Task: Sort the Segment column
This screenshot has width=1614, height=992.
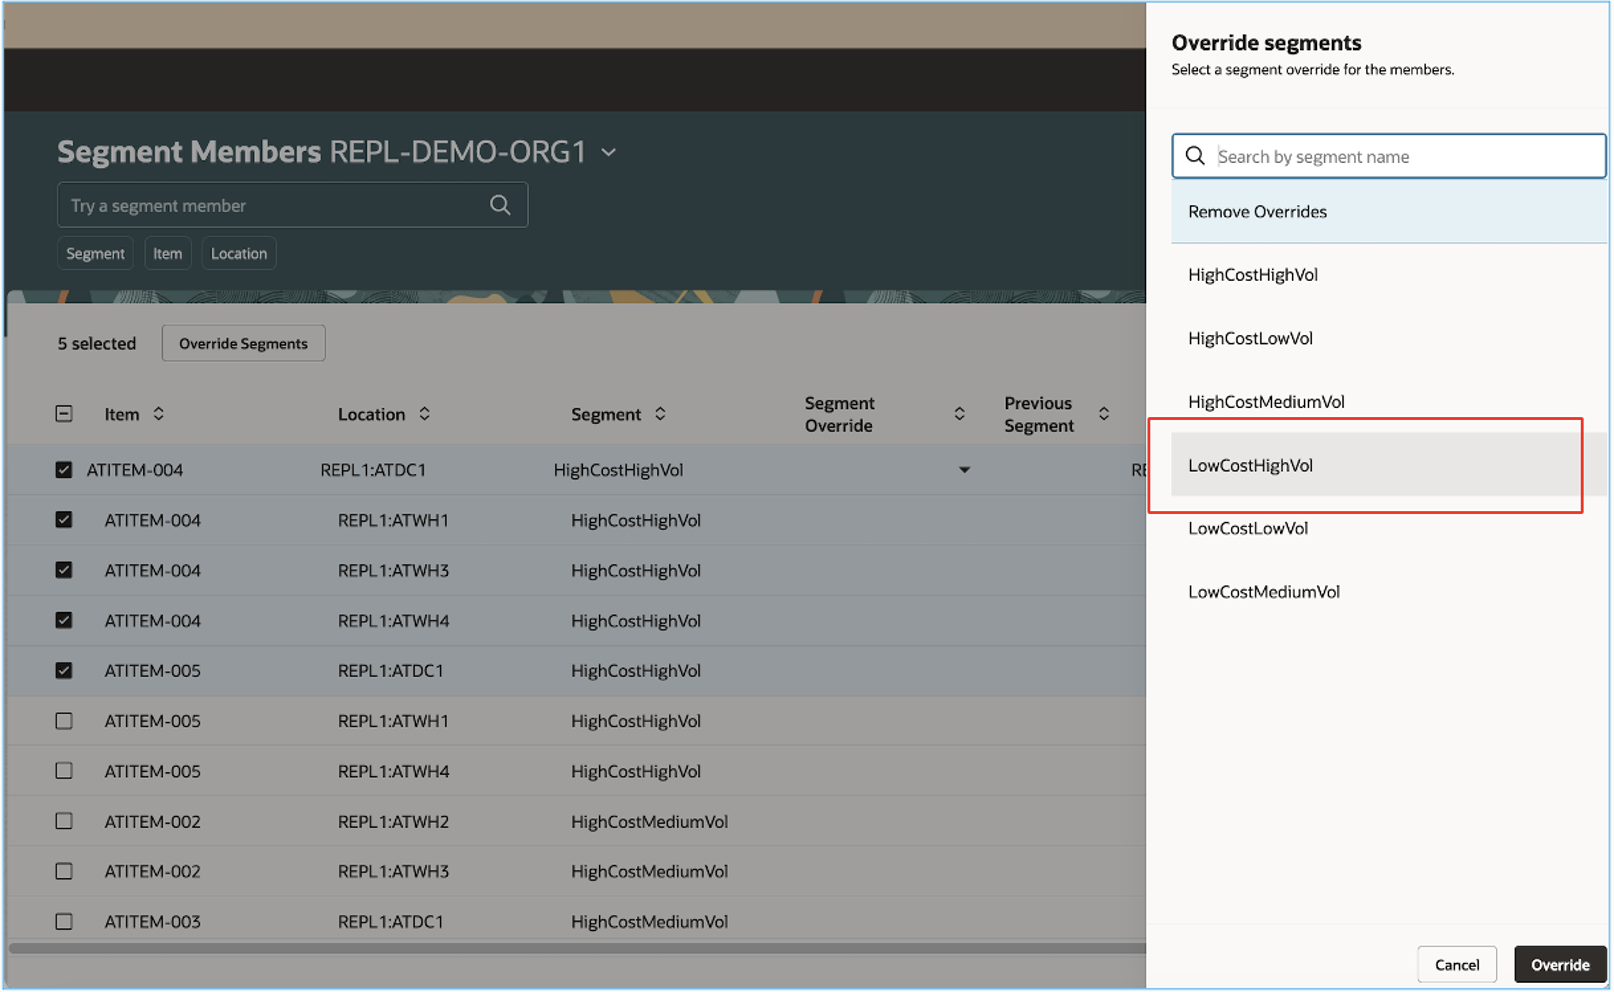Action: pyautogui.click(x=659, y=413)
